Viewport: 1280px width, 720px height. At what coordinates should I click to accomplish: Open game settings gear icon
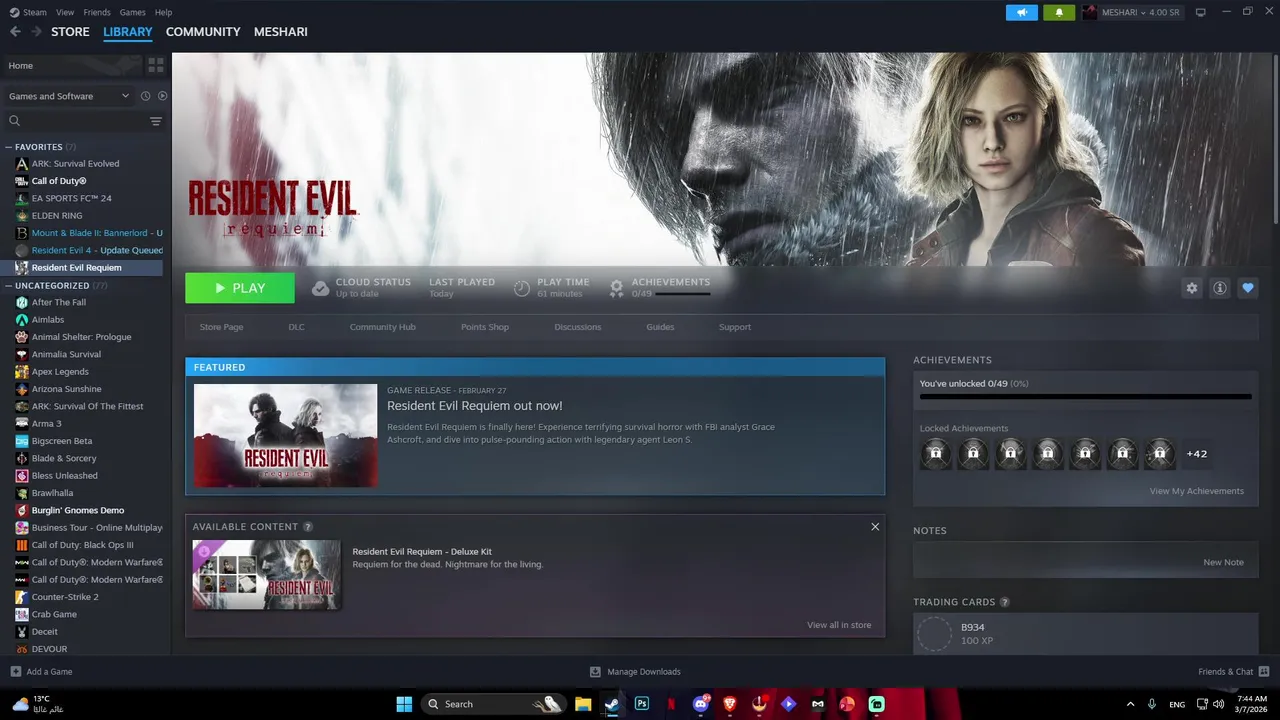(x=1191, y=288)
